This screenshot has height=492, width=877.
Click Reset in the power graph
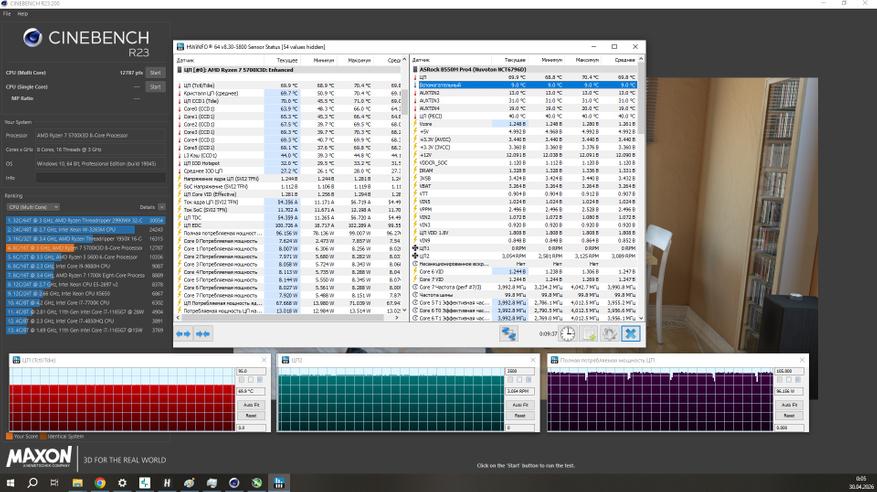[789, 415]
